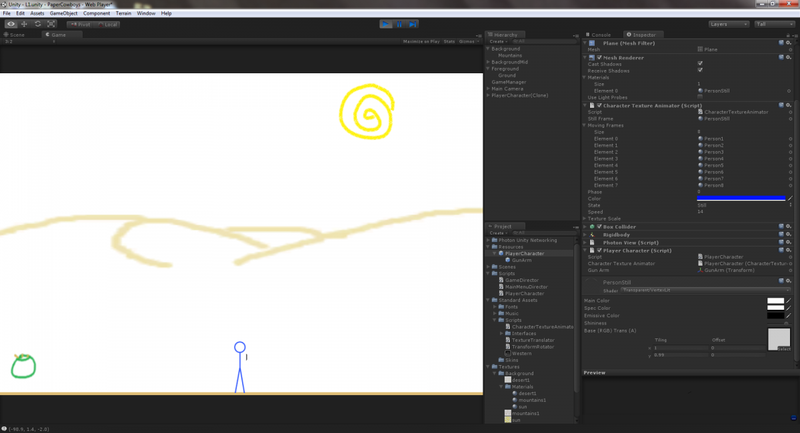
Task: Switch to the Scene tab
Action: pyautogui.click(x=15, y=35)
